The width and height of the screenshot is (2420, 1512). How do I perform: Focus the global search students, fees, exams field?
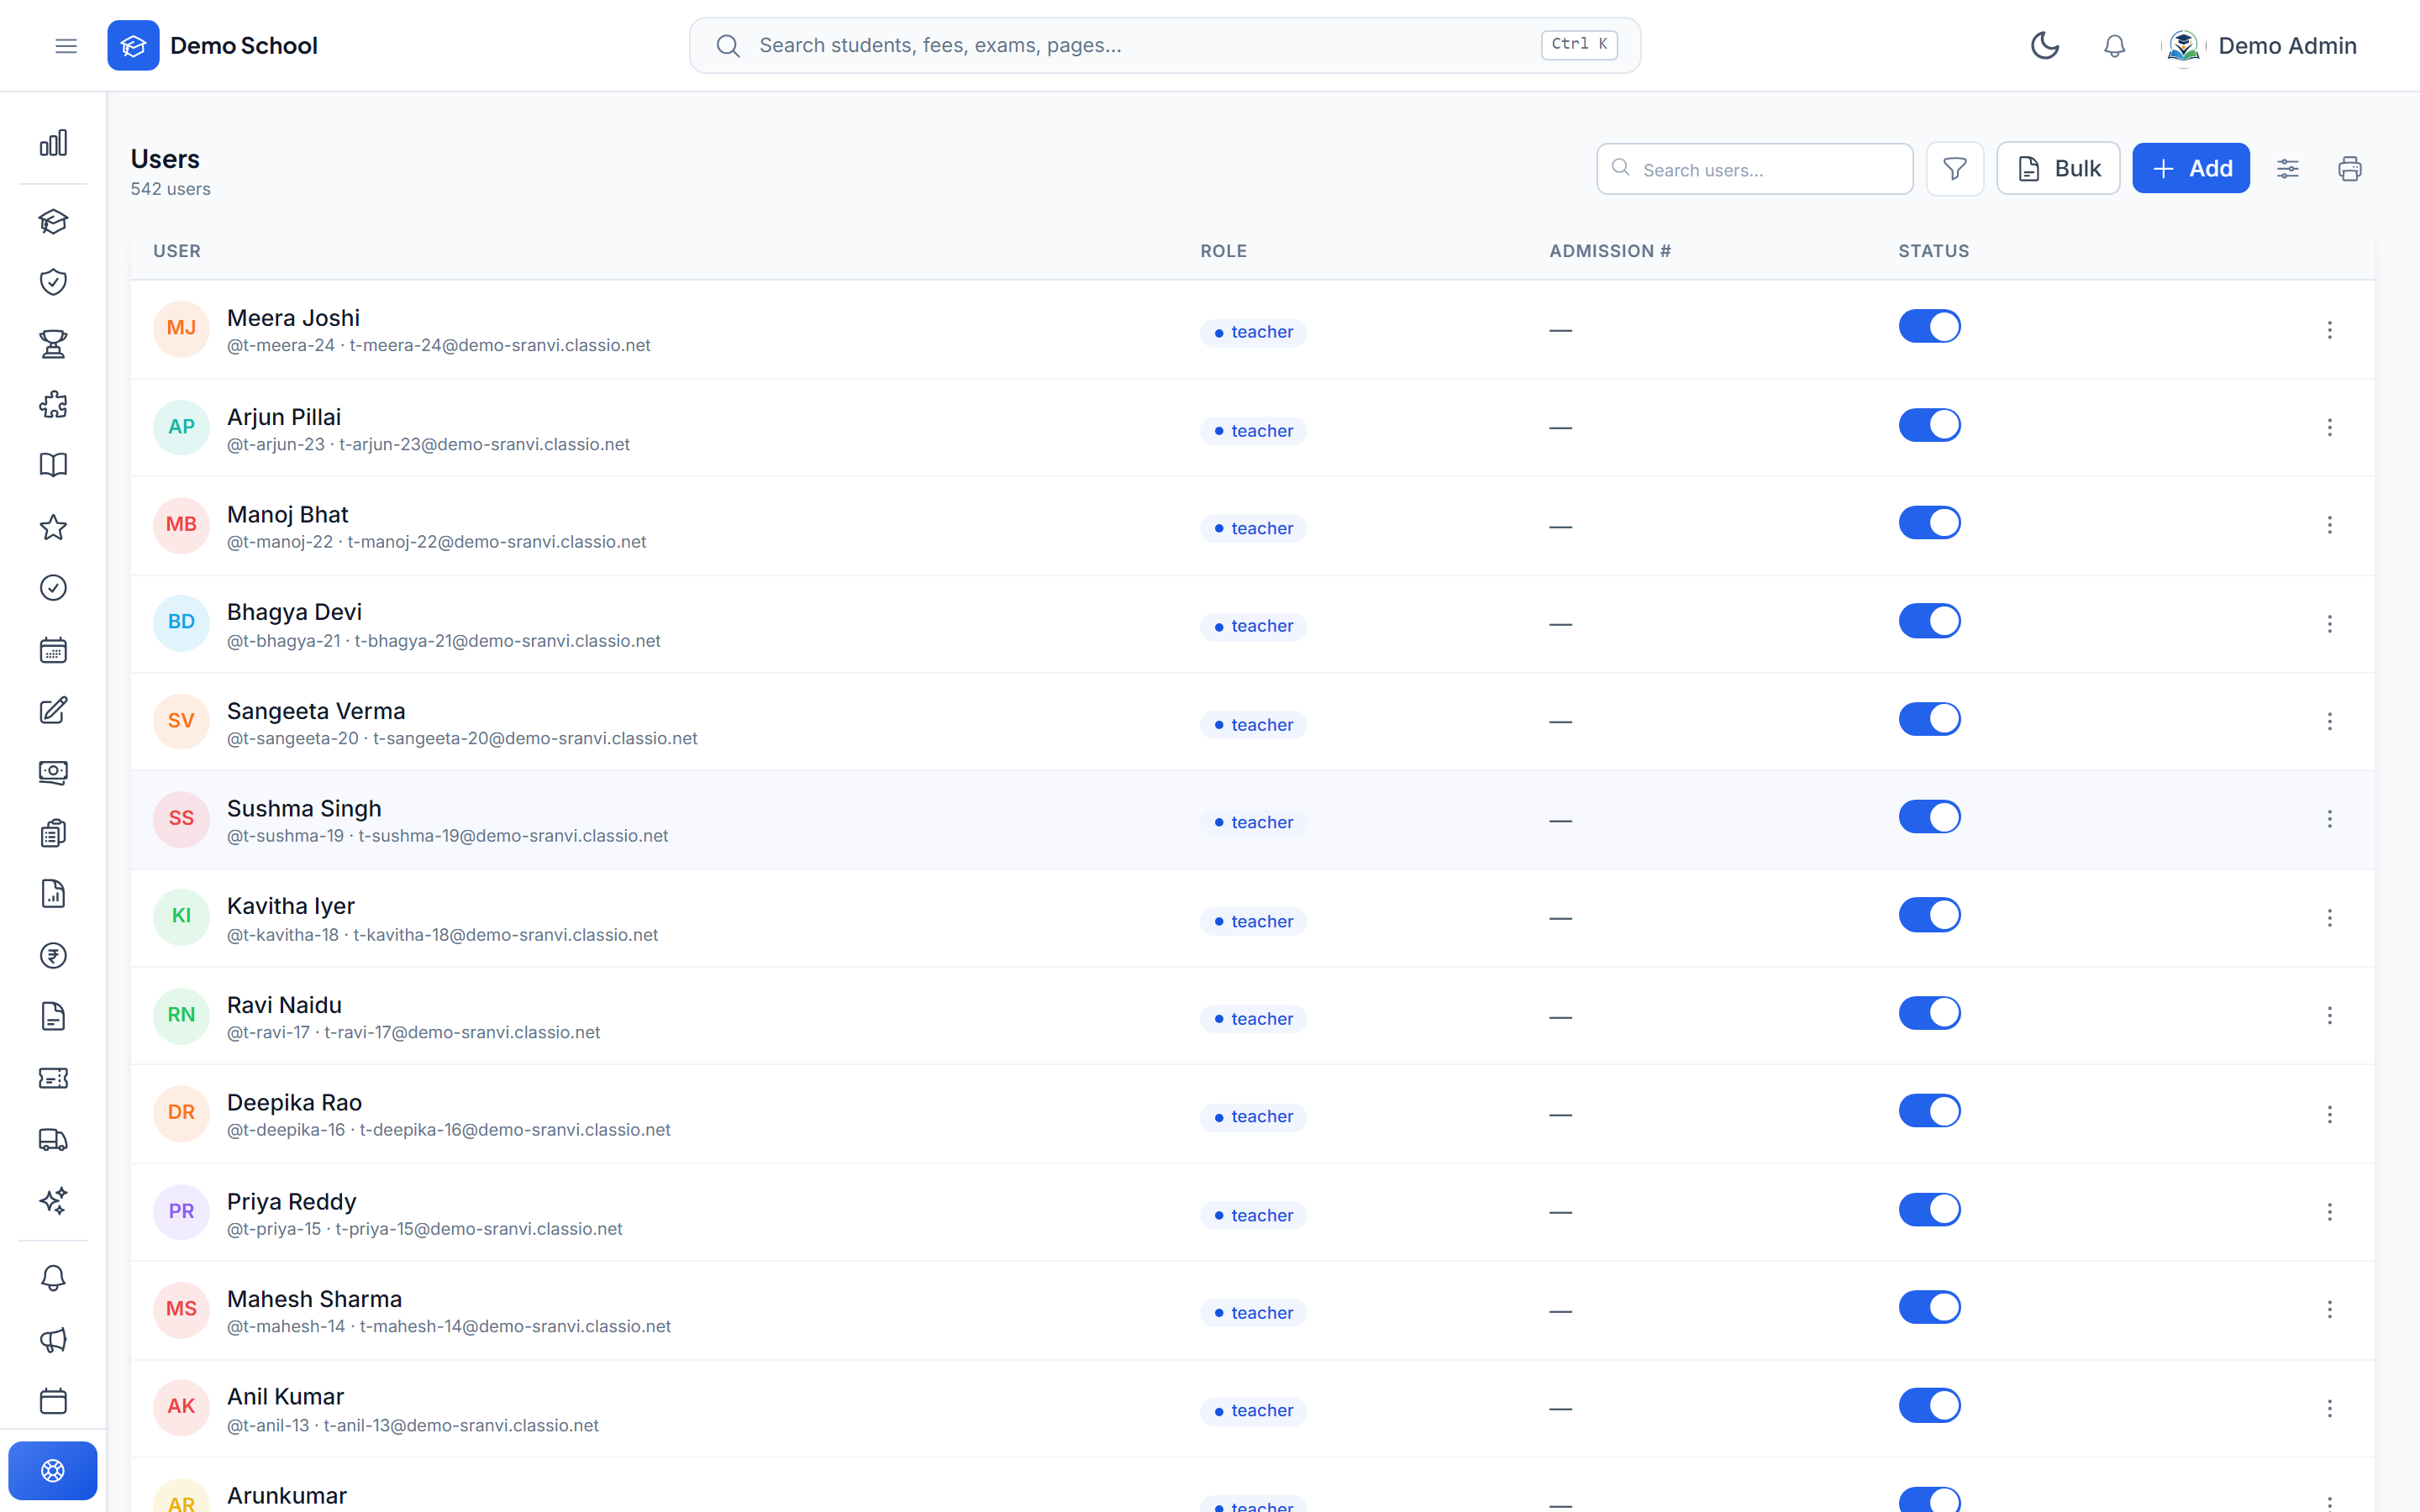pyautogui.click(x=1165, y=46)
